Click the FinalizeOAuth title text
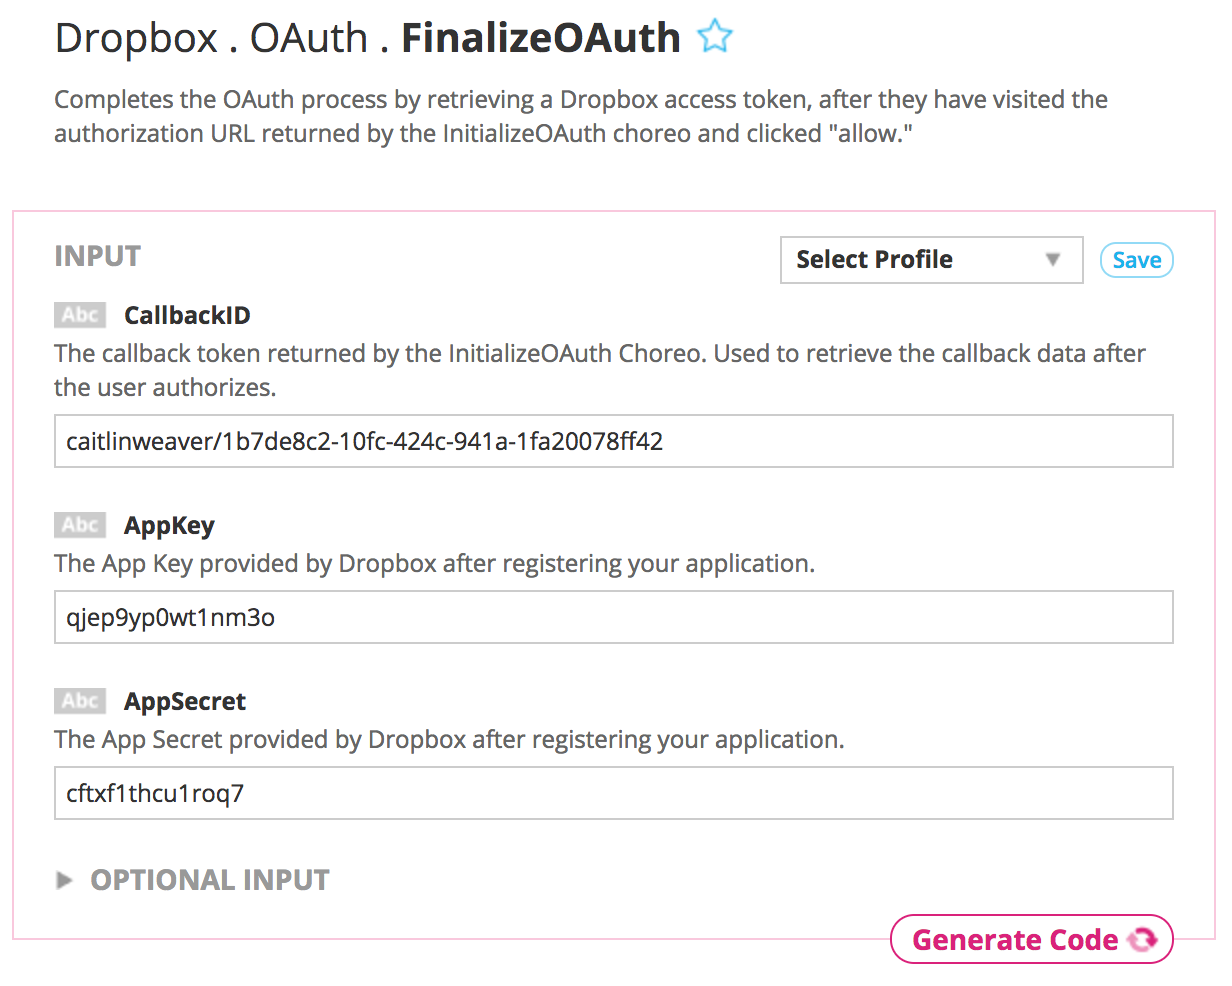Viewport: 1232px width, 986px height. (541, 38)
